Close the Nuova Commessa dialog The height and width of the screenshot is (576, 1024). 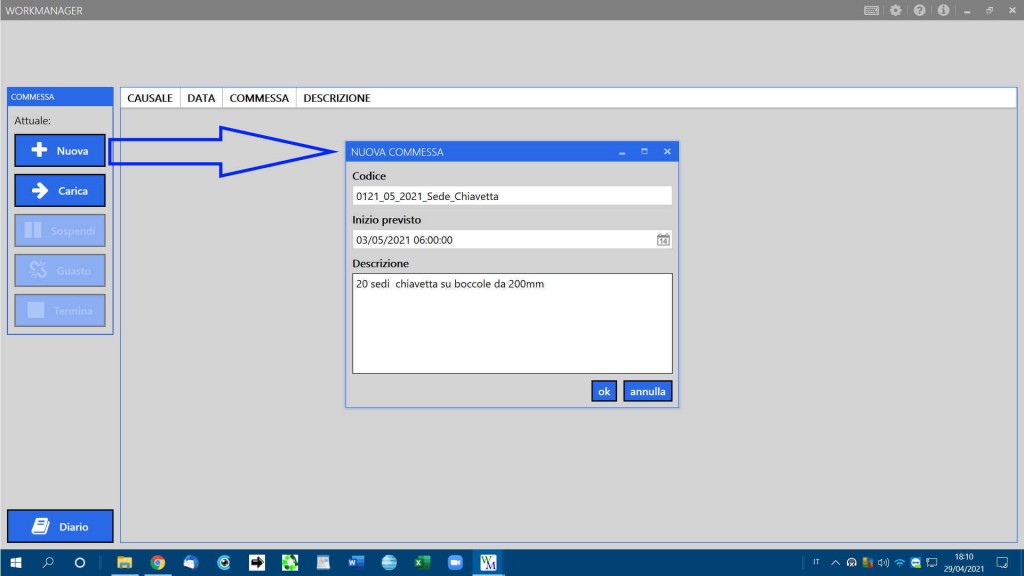[667, 152]
